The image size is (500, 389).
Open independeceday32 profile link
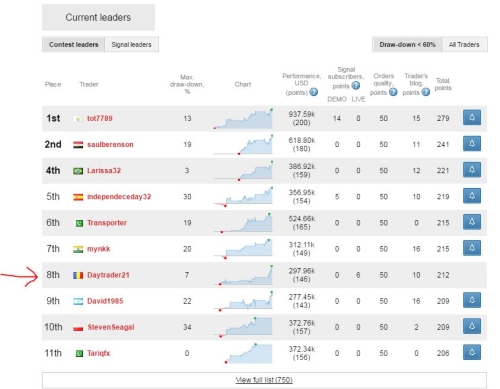click(x=119, y=197)
